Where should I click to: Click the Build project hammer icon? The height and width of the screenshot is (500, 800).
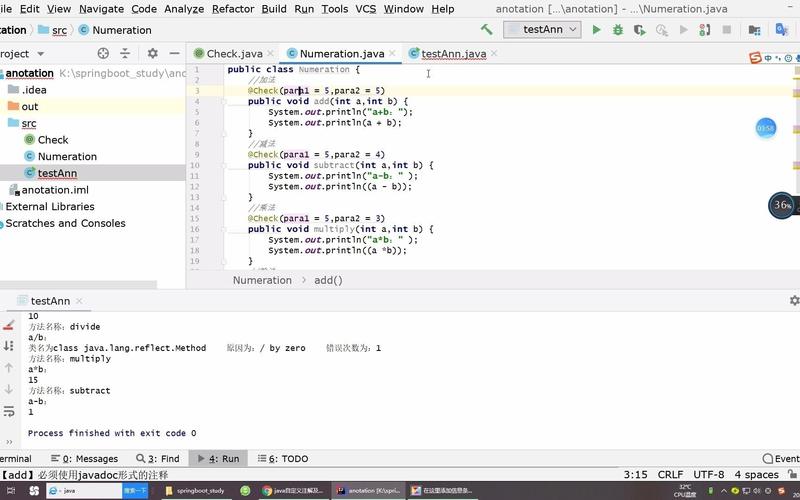(x=486, y=30)
